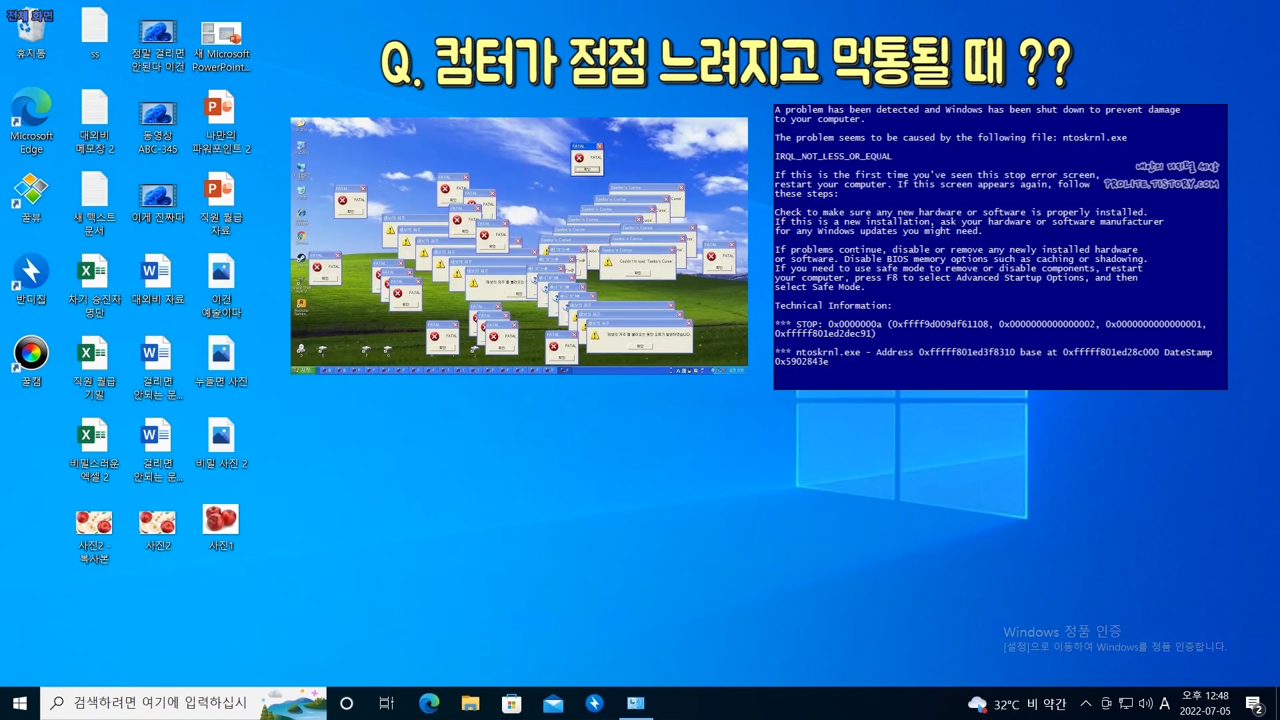
Task: Expand the hidden system tray icons
Action: click(1085, 703)
